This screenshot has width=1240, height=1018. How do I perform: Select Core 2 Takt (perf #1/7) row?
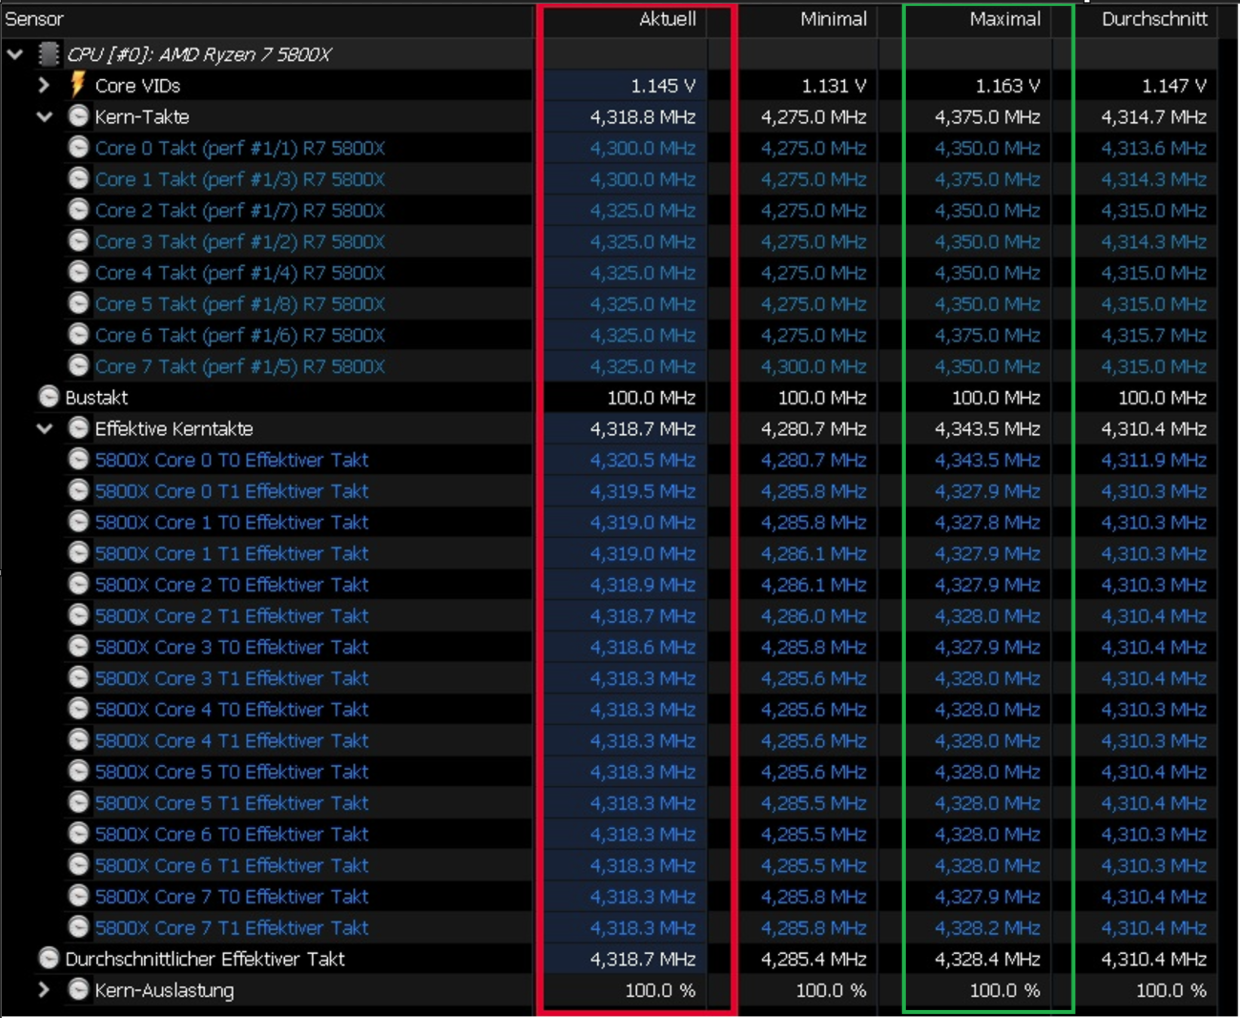[240, 210]
